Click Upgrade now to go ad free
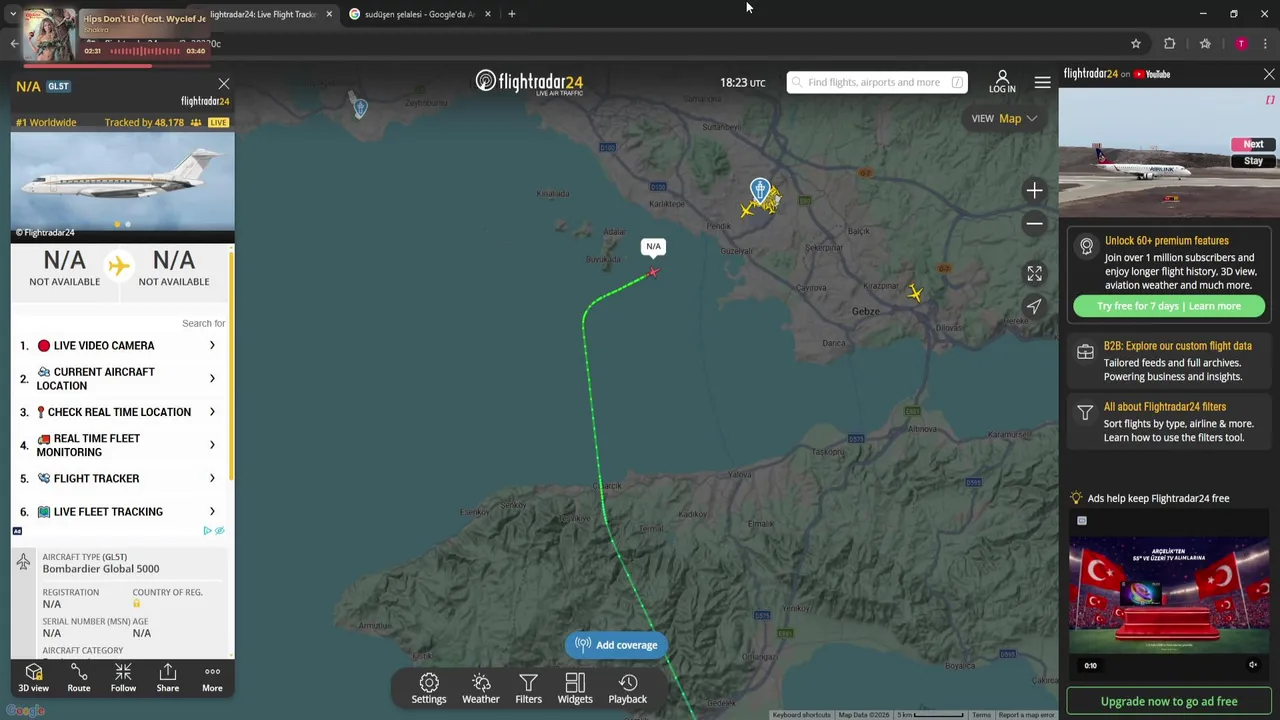This screenshot has height=720, width=1280. [1169, 701]
